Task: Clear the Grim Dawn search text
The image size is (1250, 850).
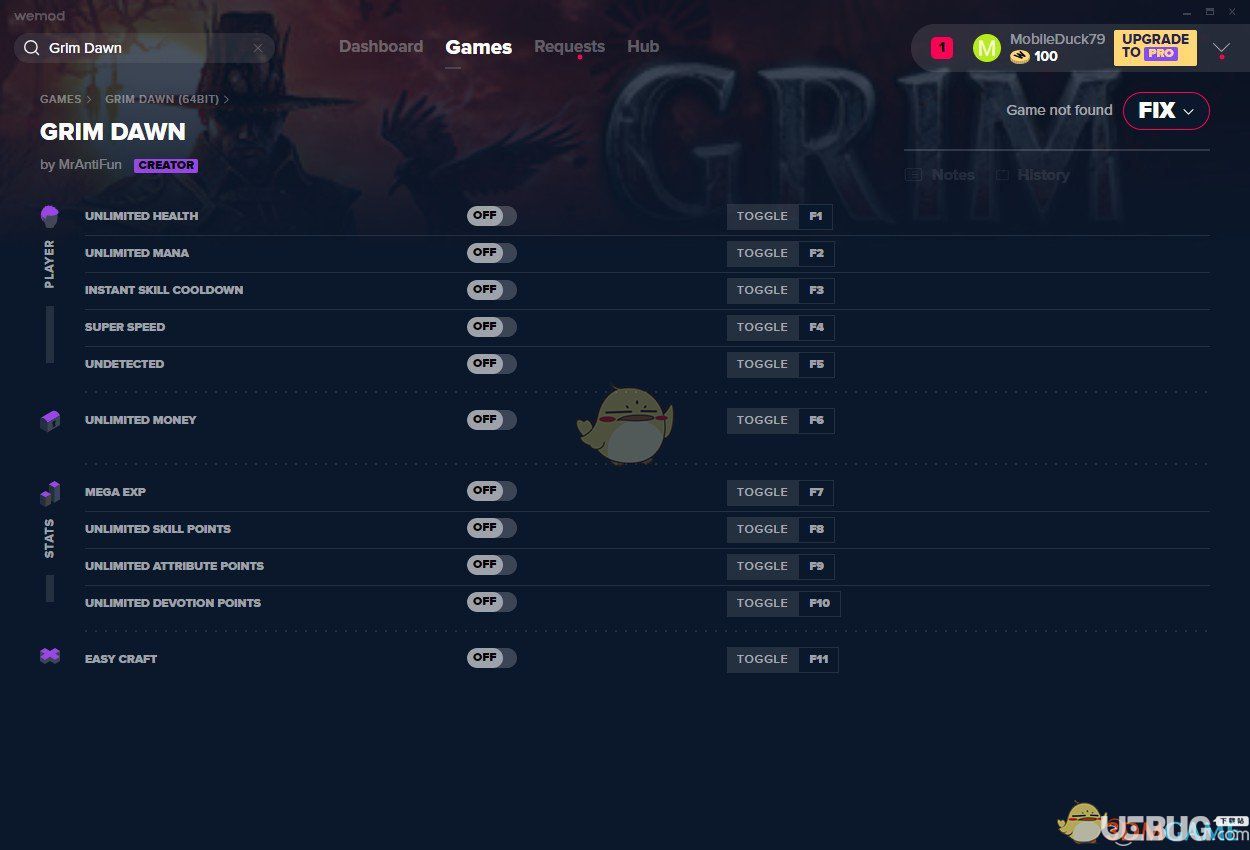Action: (x=258, y=48)
